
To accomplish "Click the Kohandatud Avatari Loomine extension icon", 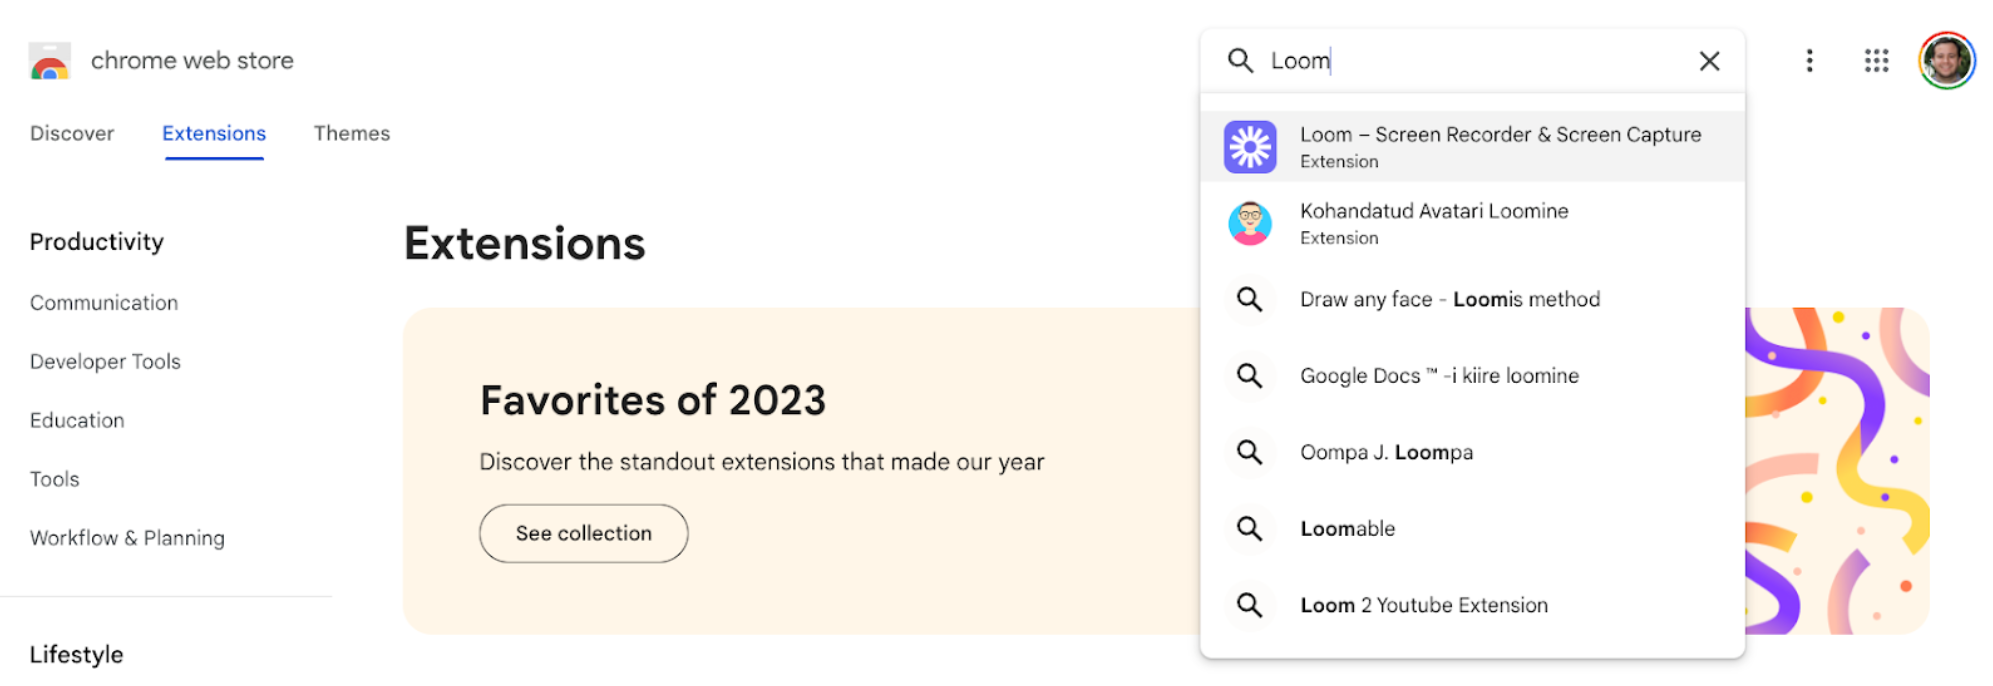I will [1249, 223].
